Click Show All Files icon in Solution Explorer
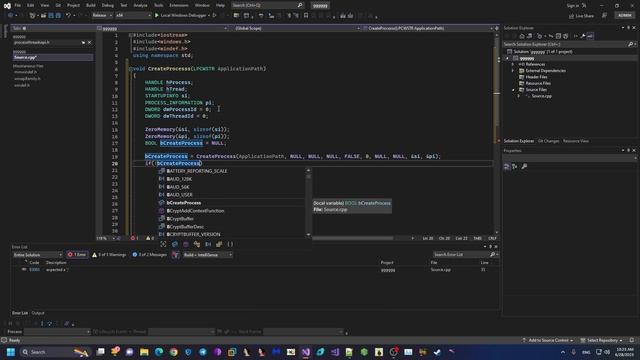The image size is (640, 360). (565, 36)
